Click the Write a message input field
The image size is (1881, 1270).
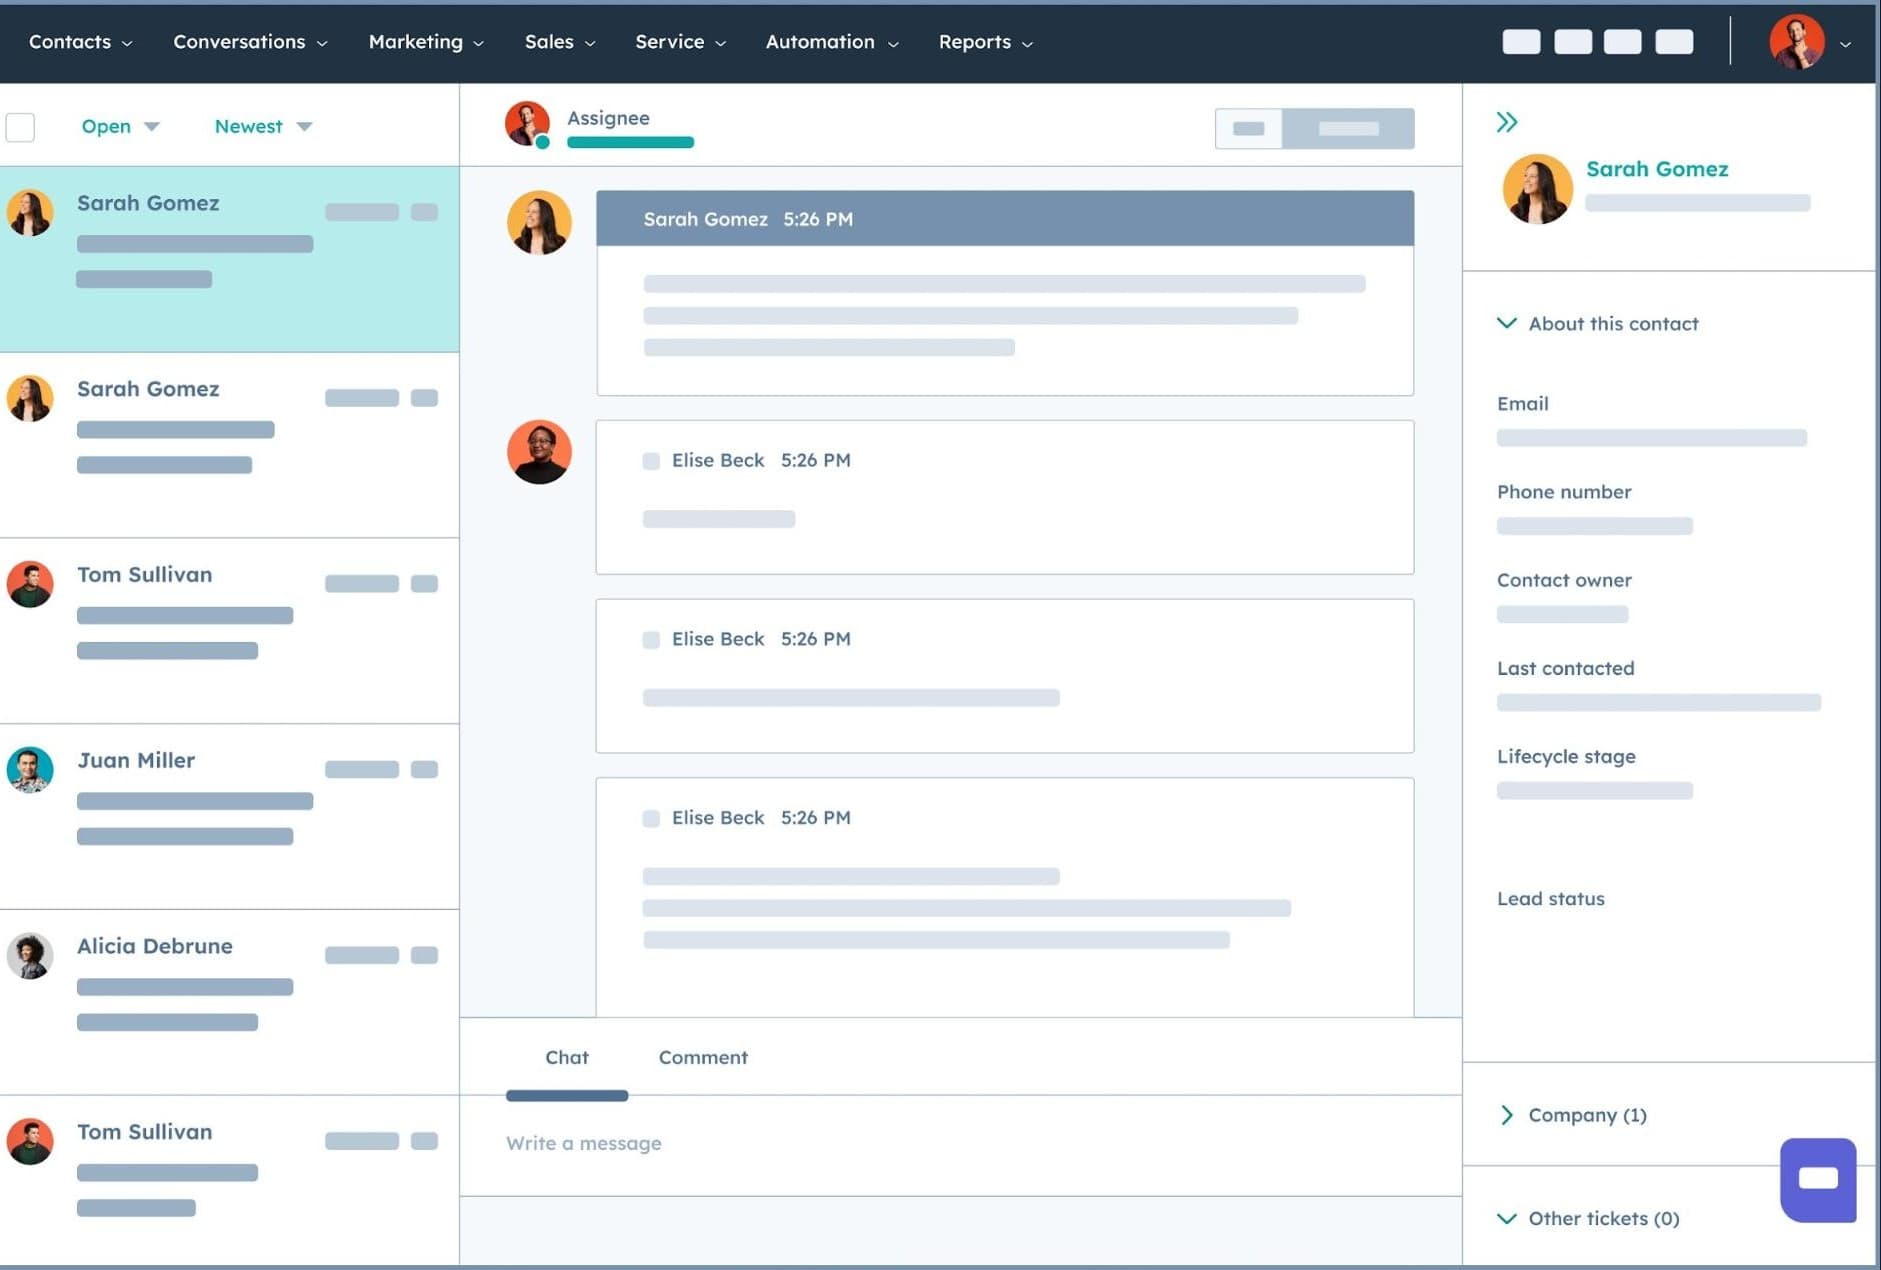coord(960,1144)
